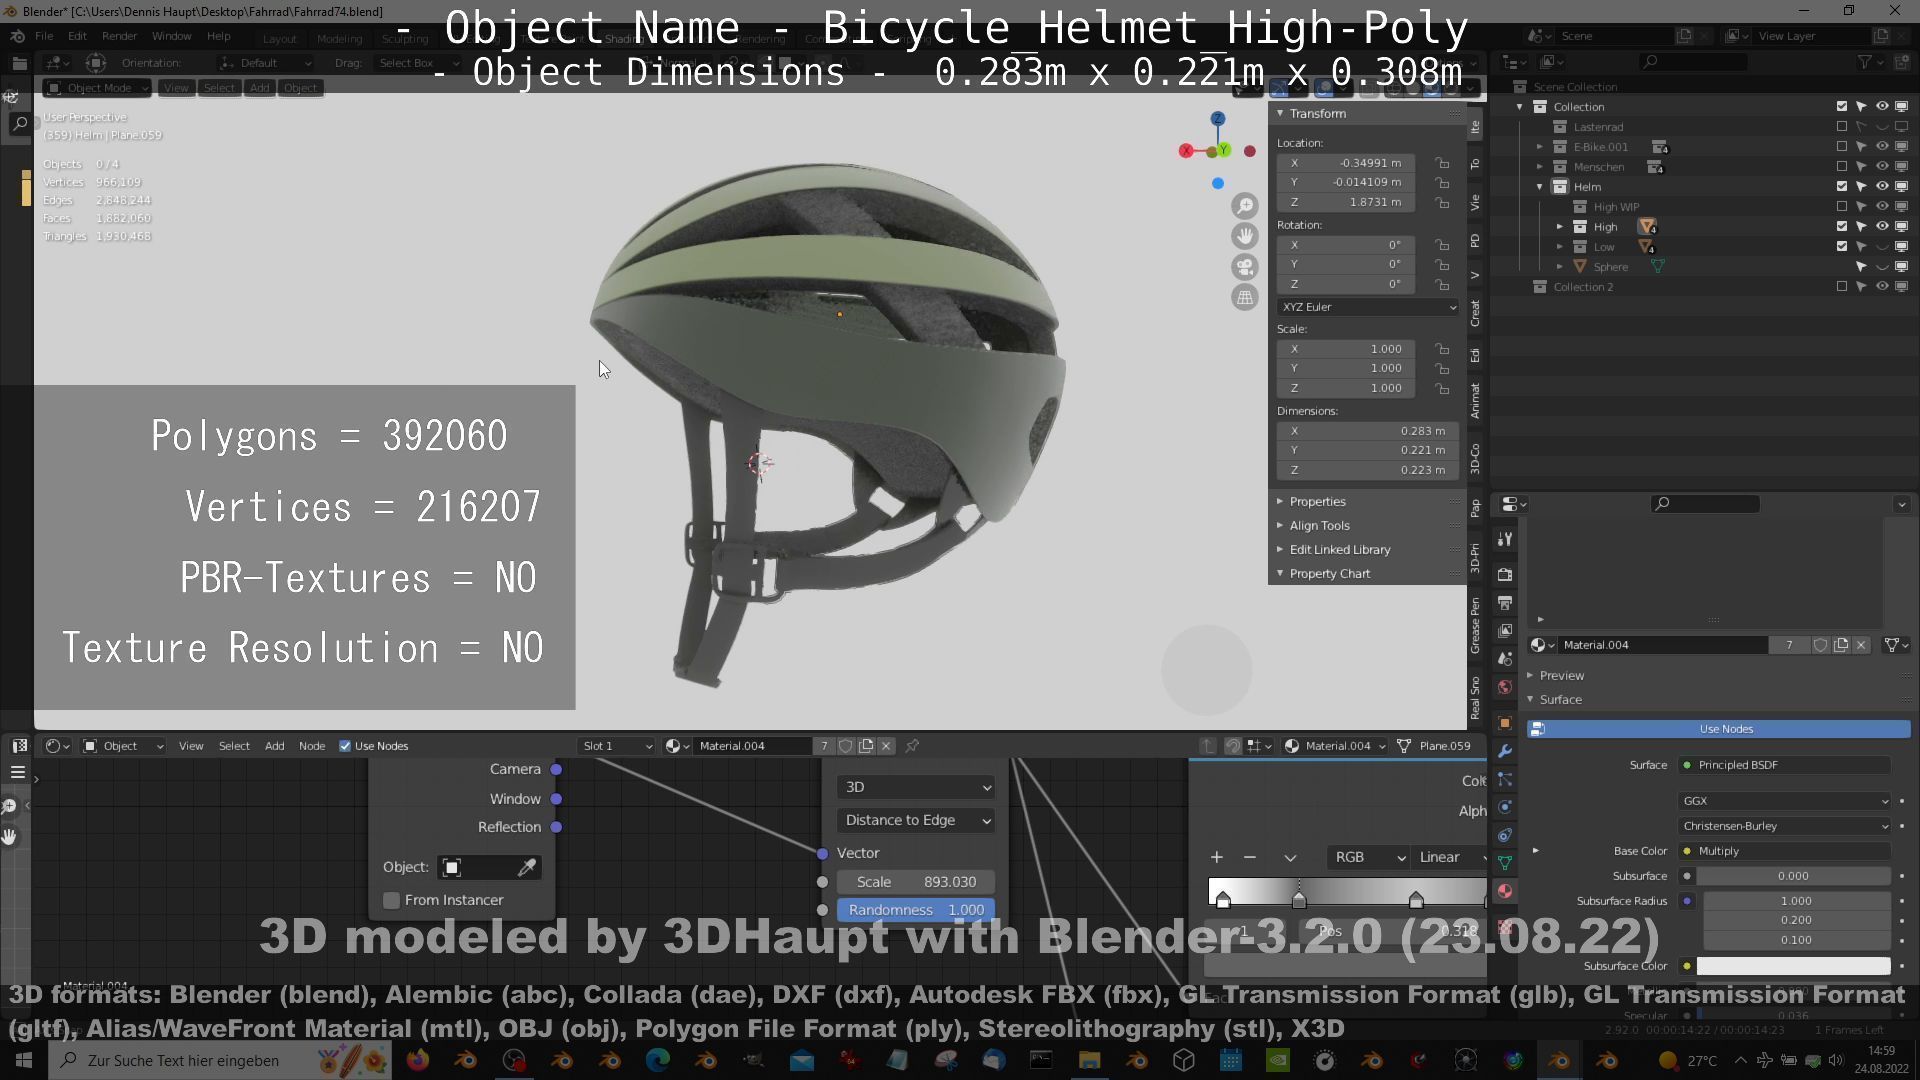The width and height of the screenshot is (1920, 1080).
Task: Enable the Collection 2 checkbox
Action: pyautogui.click(x=1842, y=287)
